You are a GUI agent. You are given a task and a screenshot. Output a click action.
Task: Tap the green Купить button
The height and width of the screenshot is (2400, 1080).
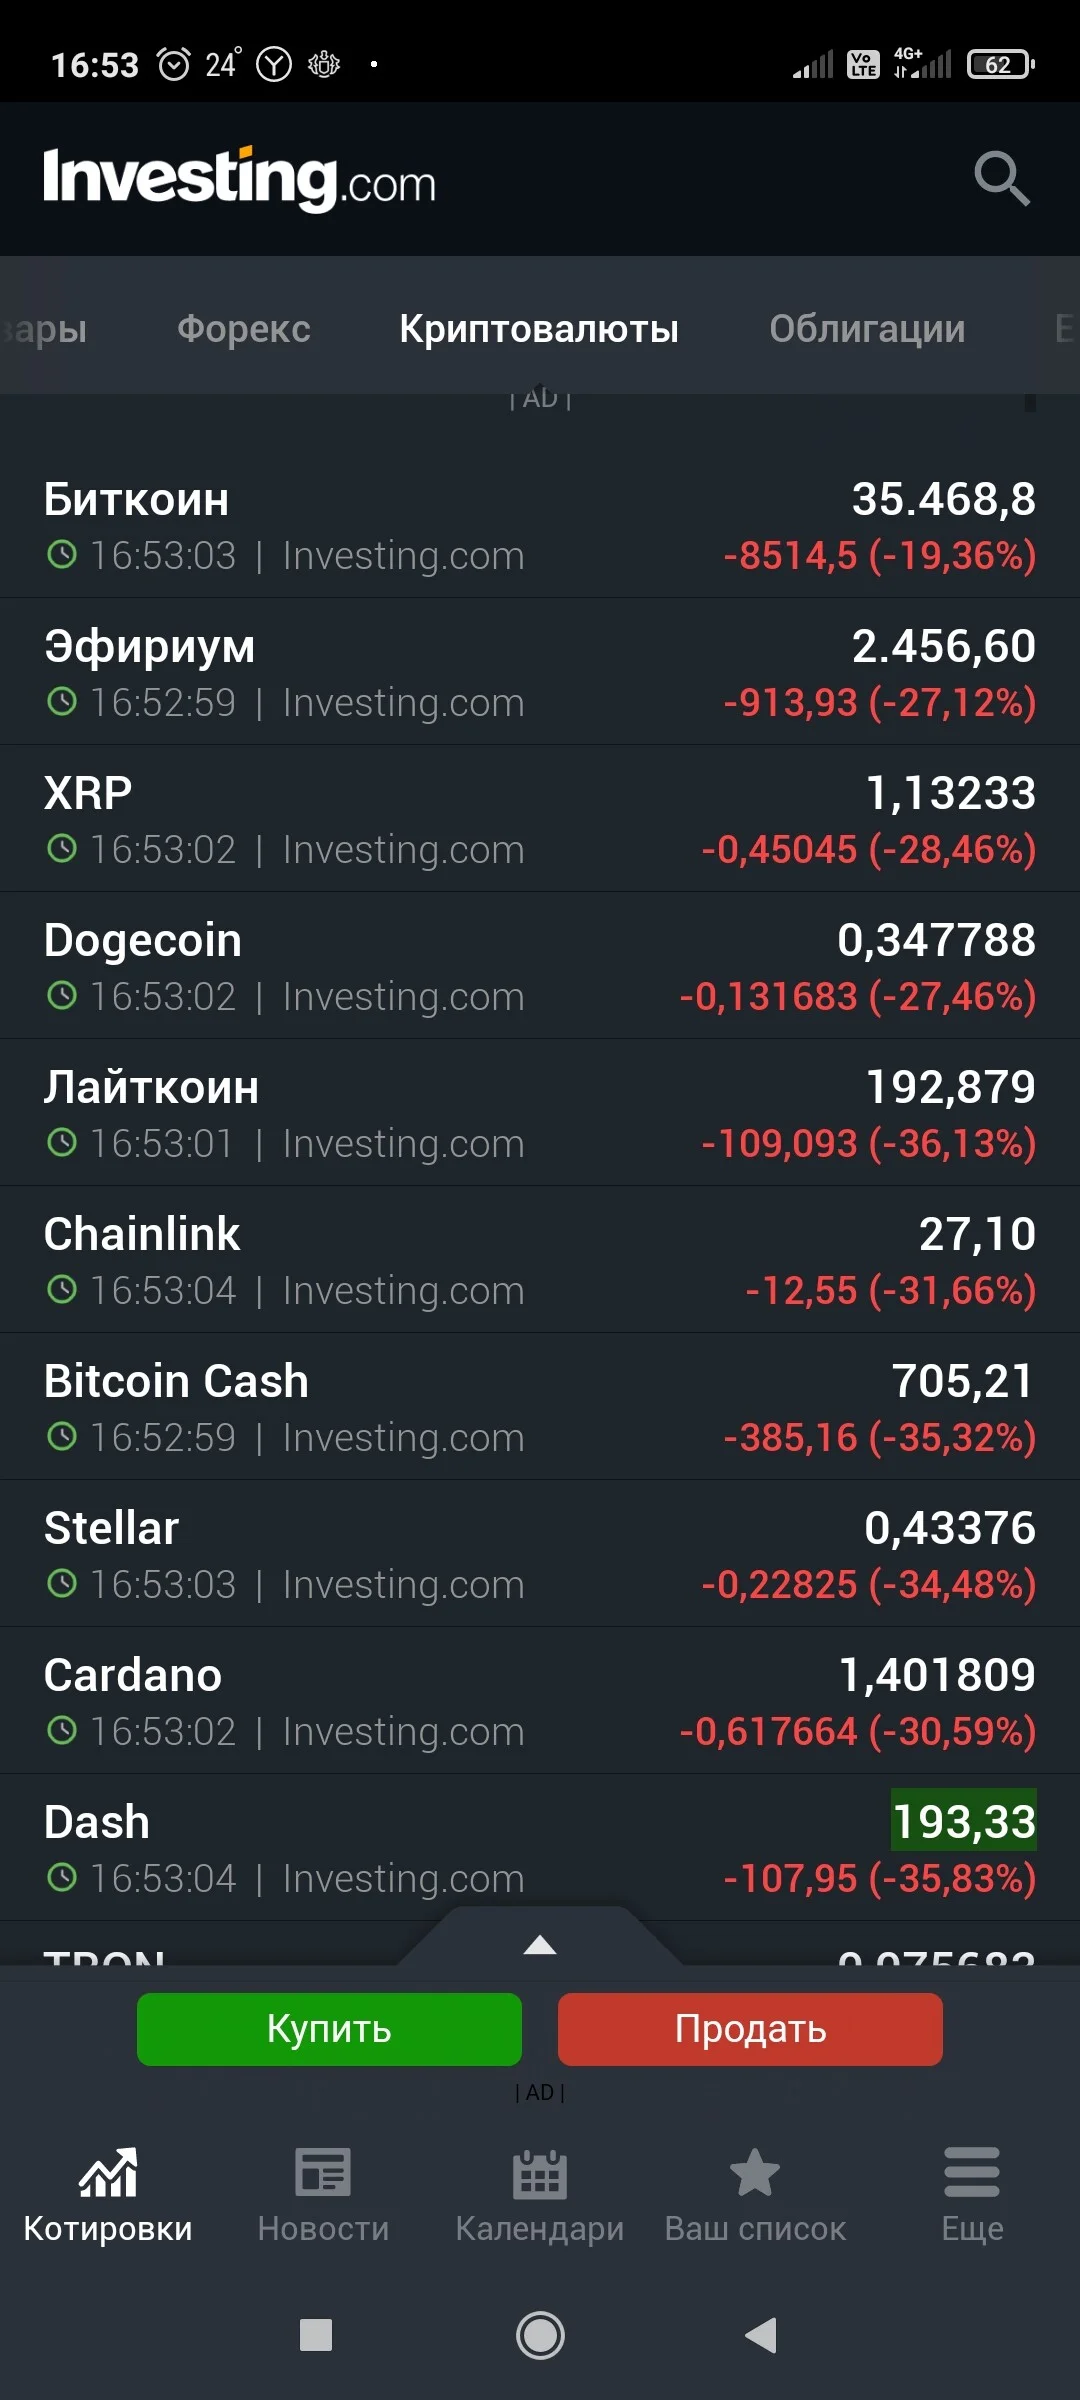click(x=329, y=2029)
